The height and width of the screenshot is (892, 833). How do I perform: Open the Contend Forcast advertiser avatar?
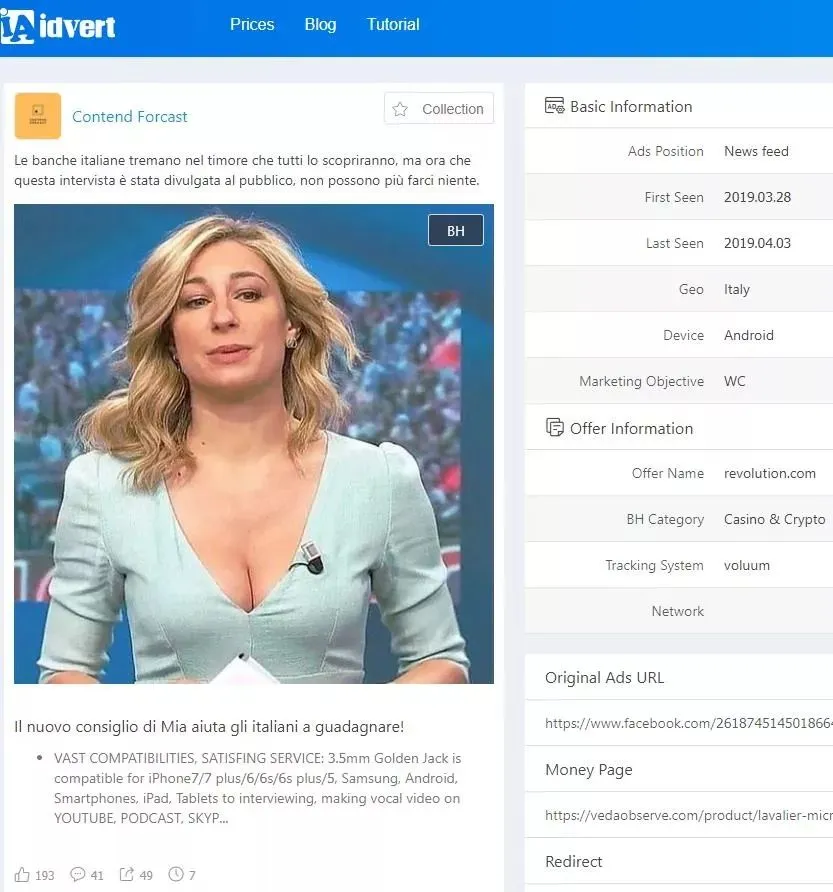(38, 116)
